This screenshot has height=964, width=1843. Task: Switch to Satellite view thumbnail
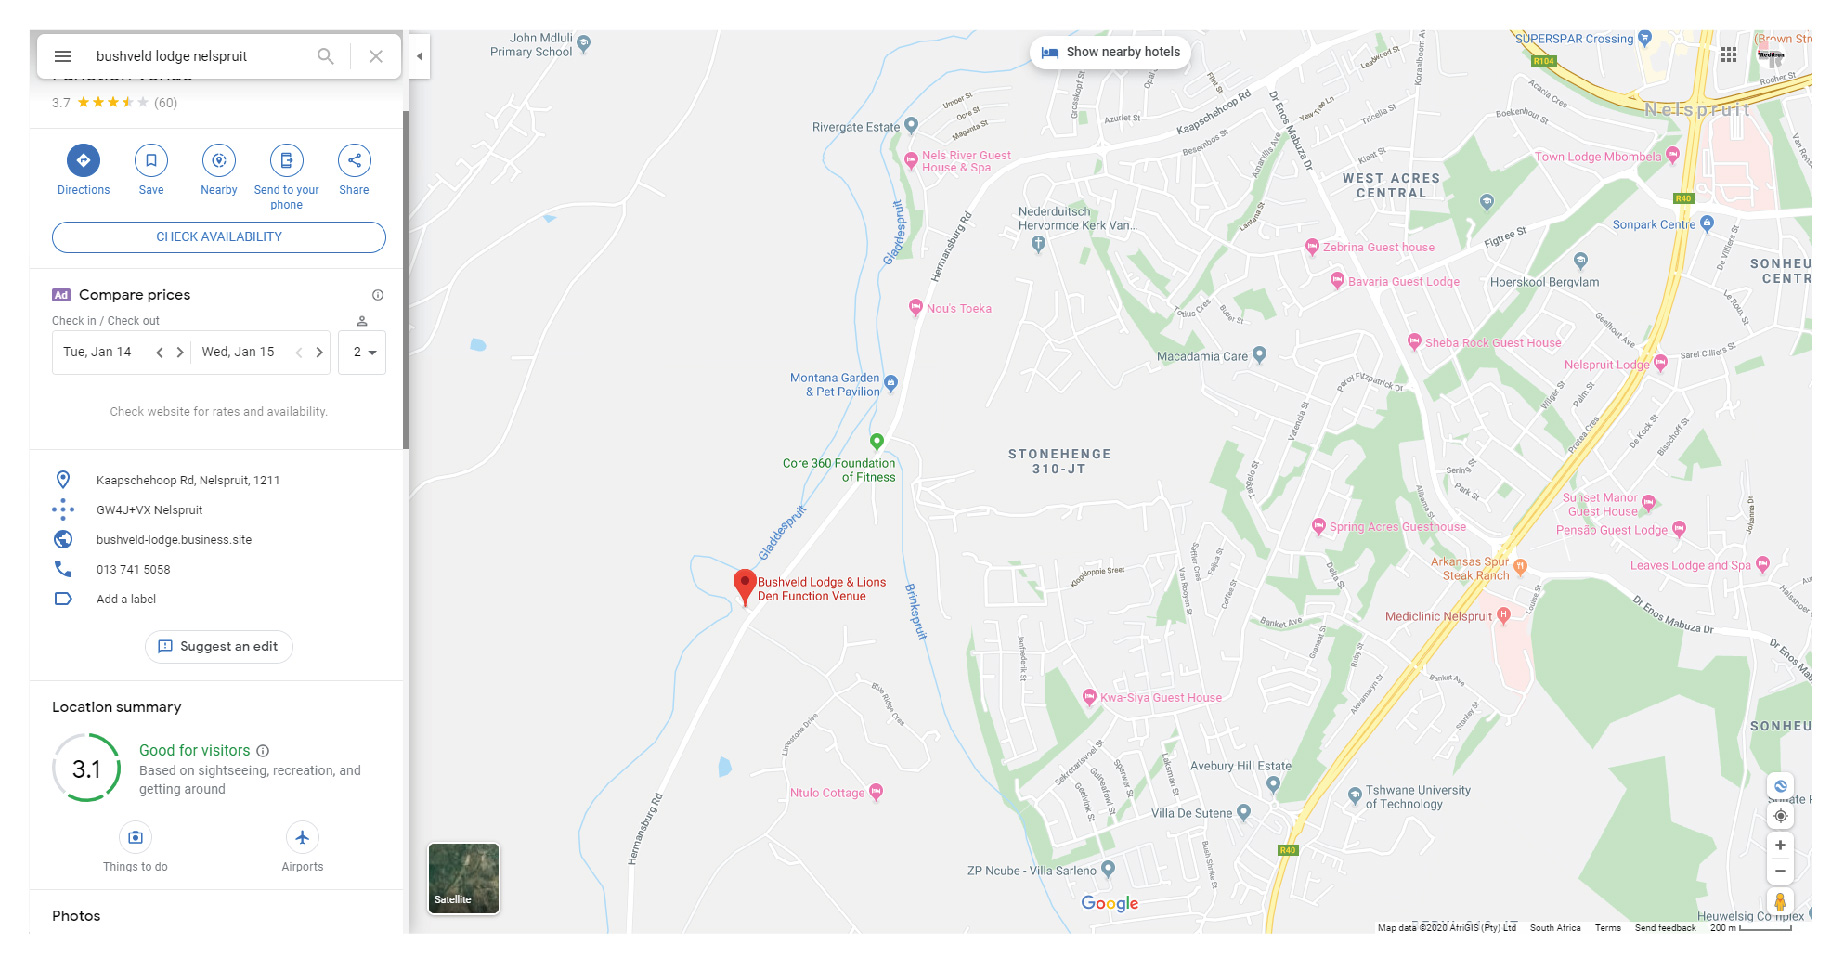click(x=464, y=878)
